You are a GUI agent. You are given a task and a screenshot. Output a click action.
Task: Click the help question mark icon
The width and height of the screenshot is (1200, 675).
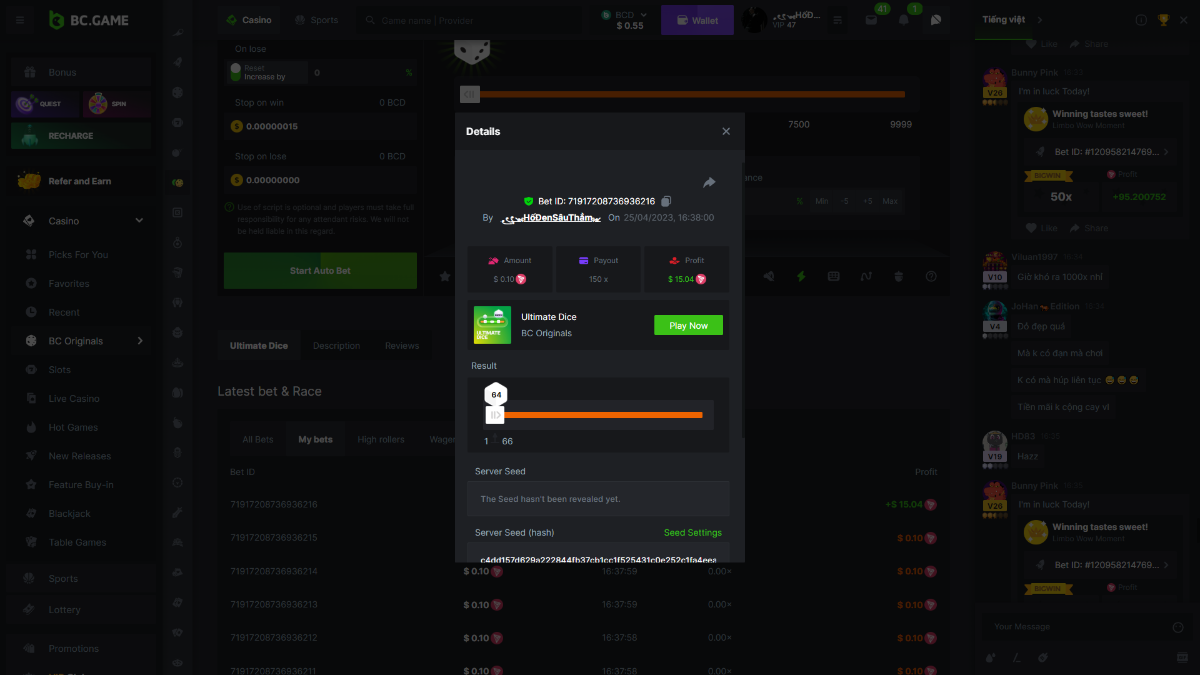pyautogui.click(x=931, y=277)
